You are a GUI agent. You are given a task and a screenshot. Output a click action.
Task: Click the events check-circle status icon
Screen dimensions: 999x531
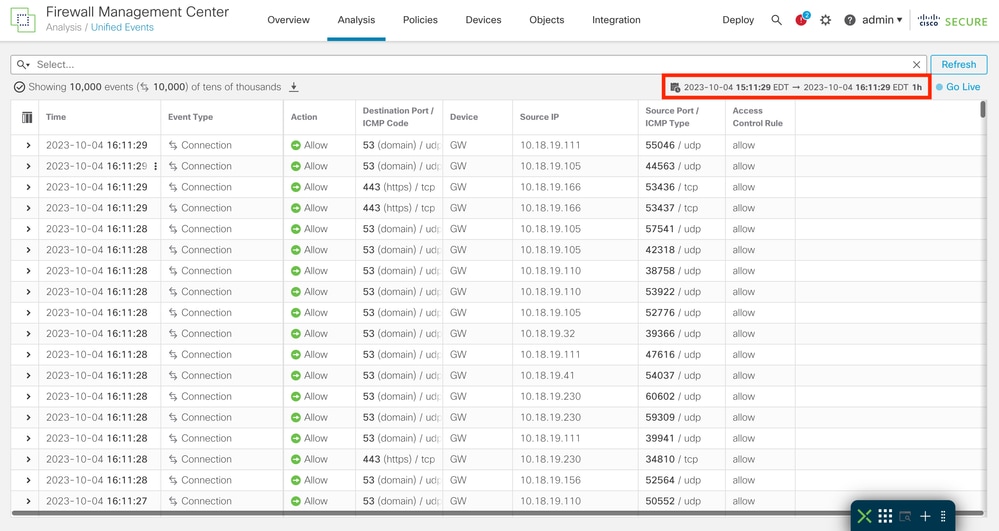point(20,87)
